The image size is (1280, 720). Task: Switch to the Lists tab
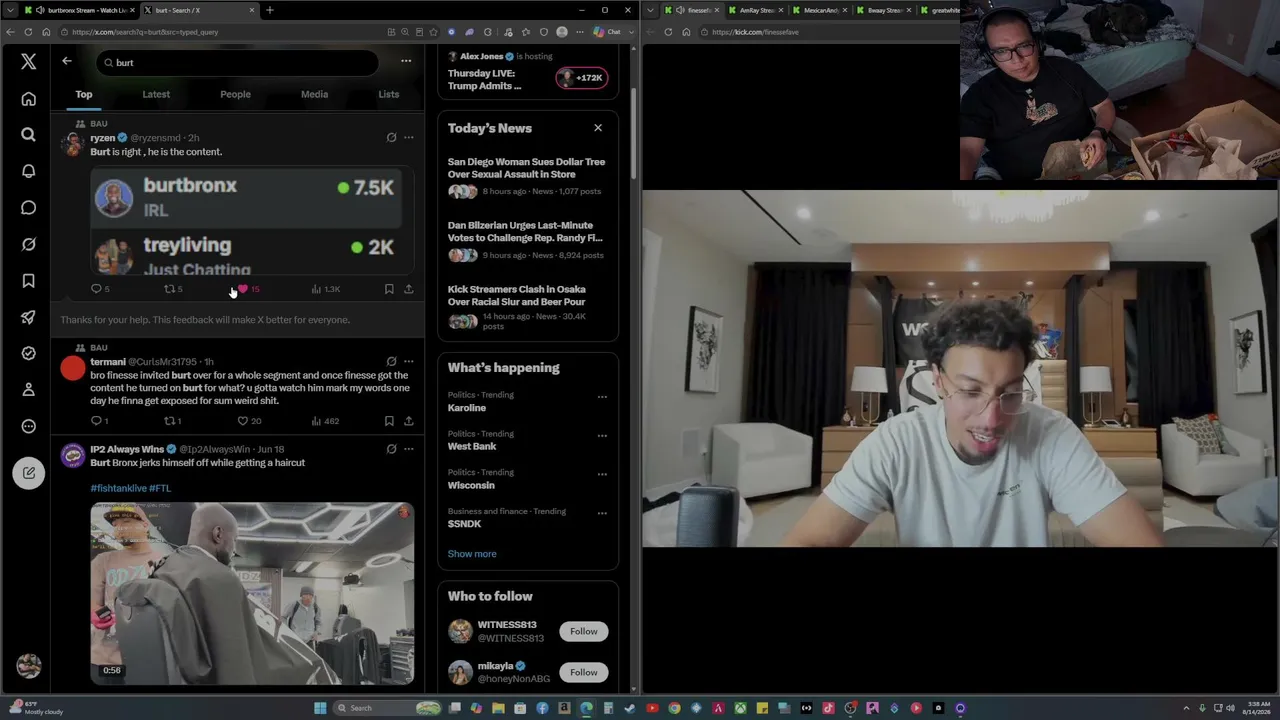coord(389,94)
